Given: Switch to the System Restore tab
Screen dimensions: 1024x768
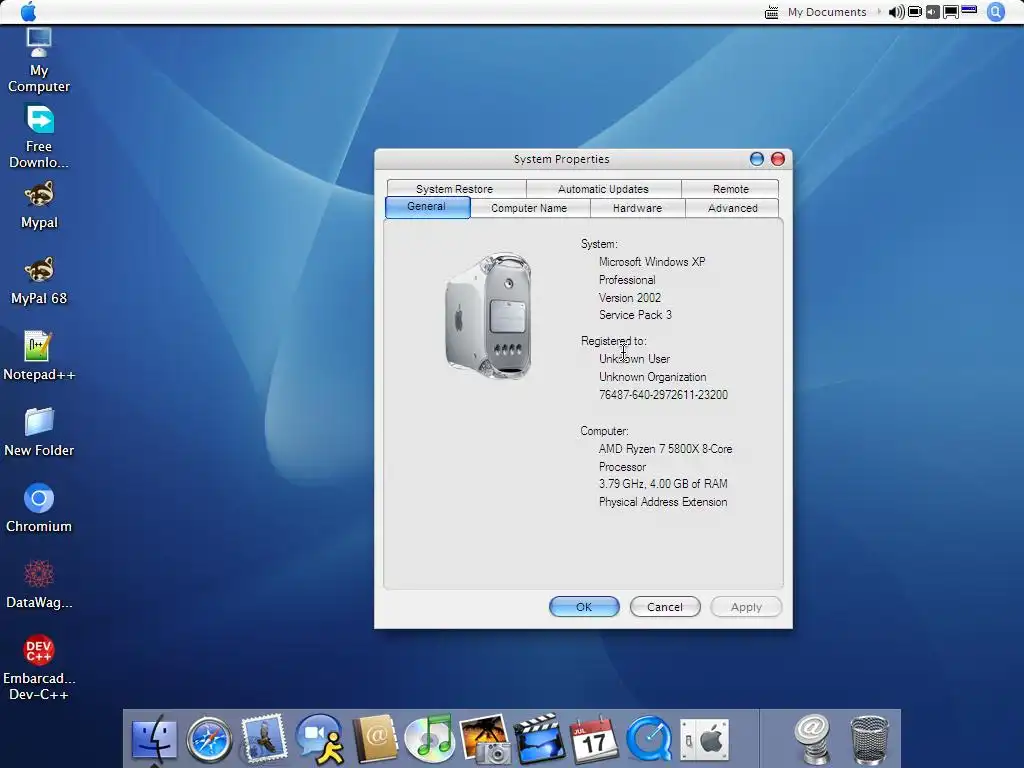Looking at the screenshot, I should click(x=455, y=189).
